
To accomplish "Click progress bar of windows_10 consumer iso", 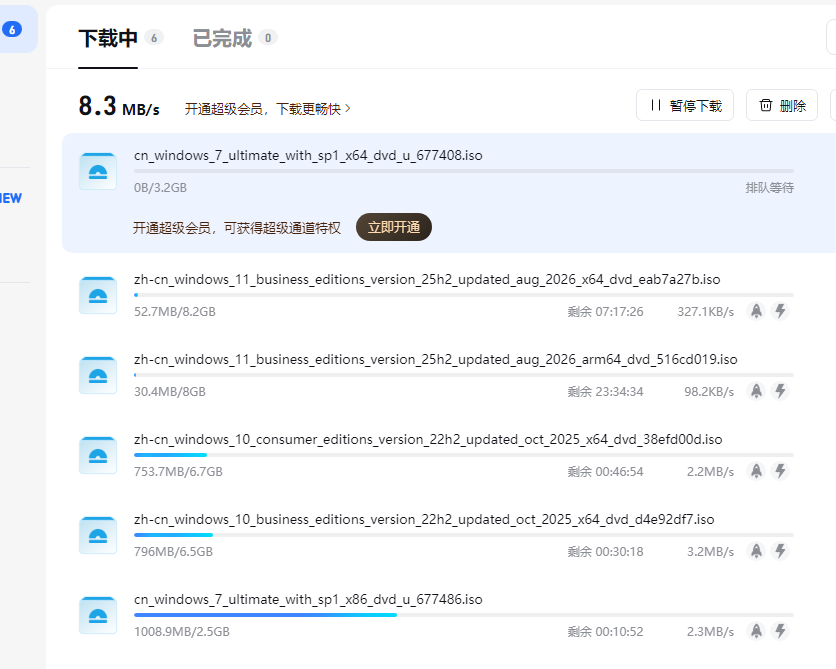I will [464, 455].
